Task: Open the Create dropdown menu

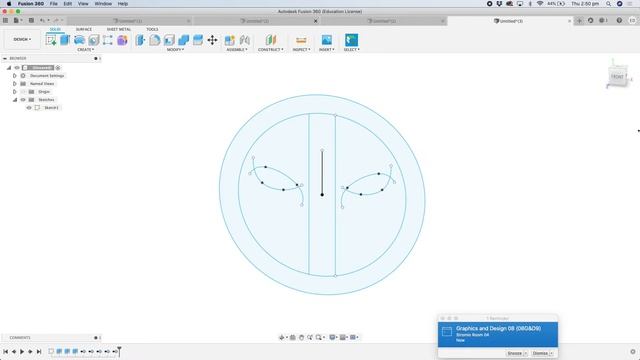Action: coord(86,49)
